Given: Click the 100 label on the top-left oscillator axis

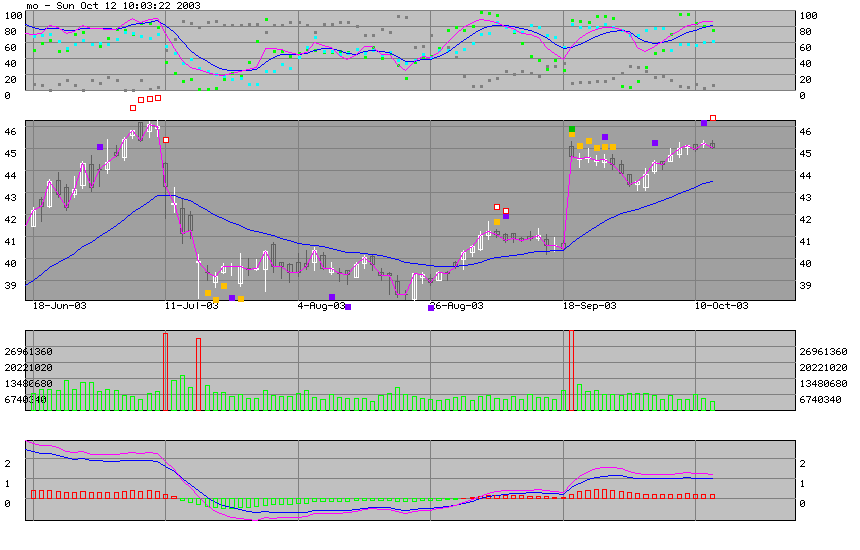Looking at the screenshot, I should [x=11, y=16].
